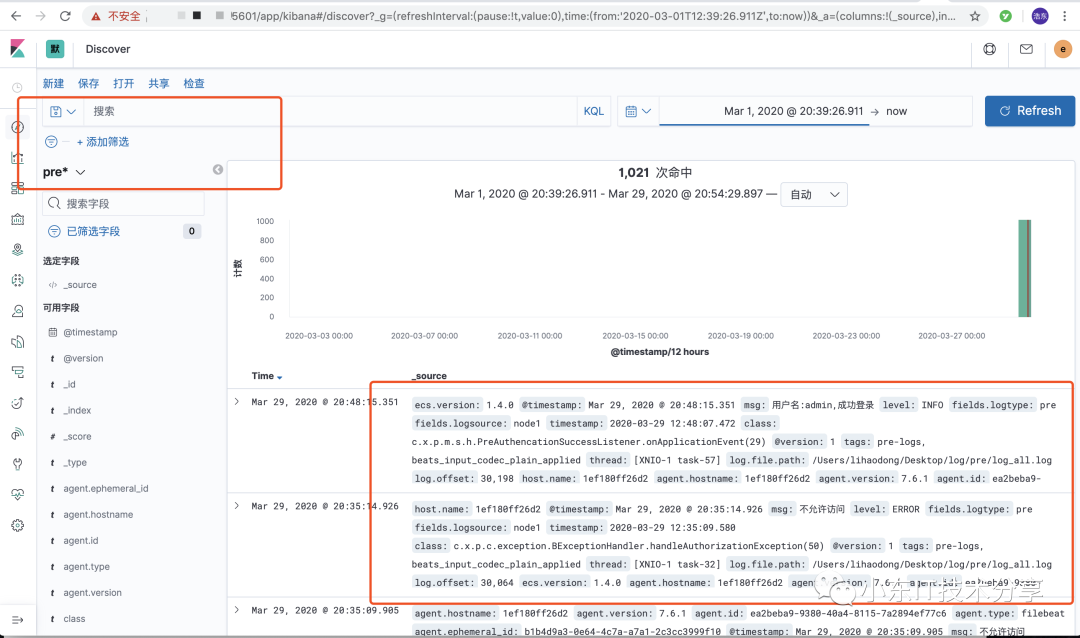Image resolution: width=1080 pixels, height=638 pixels.
Task: Collapse the fields sidebar with arrow button
Action: coord(218,169)
